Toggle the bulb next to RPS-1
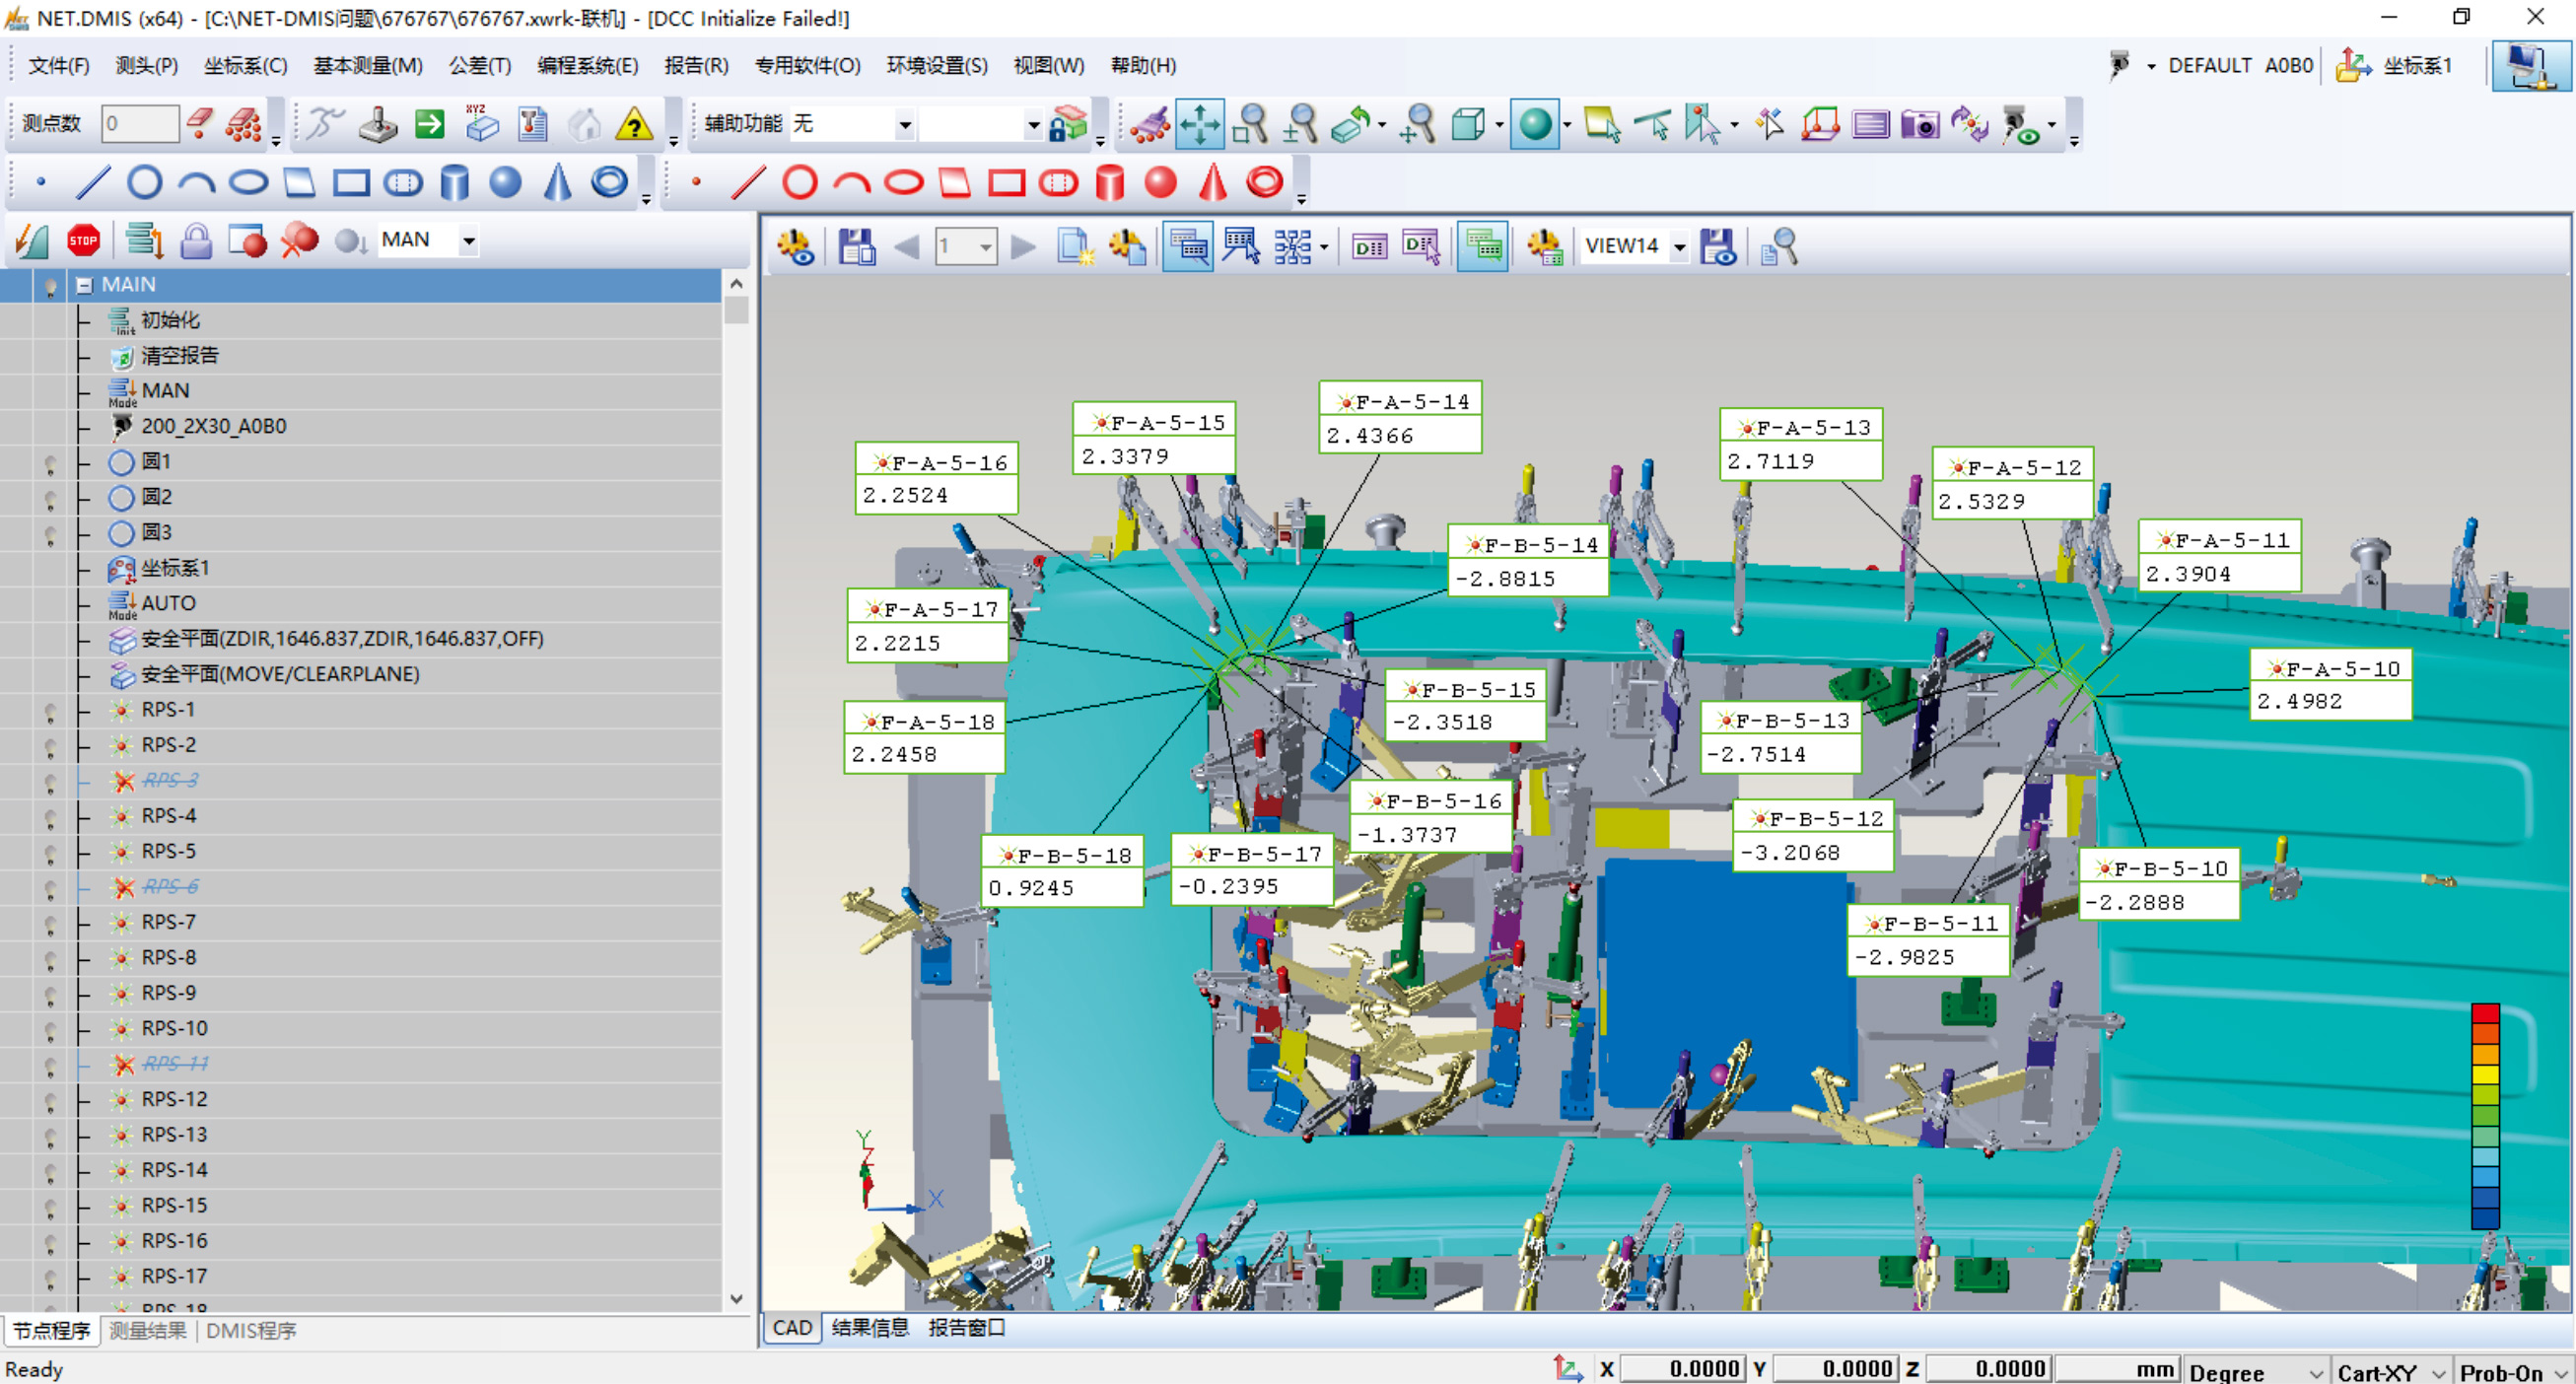This screenshot has height=1384, width=2576. (50, 711)
